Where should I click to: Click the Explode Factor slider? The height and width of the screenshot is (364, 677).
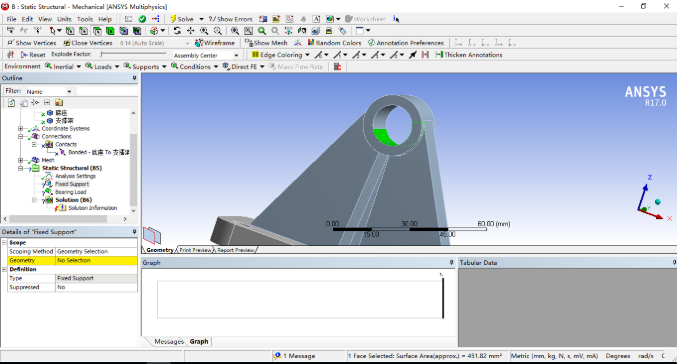pyautogui.click(x=133, y=54)
